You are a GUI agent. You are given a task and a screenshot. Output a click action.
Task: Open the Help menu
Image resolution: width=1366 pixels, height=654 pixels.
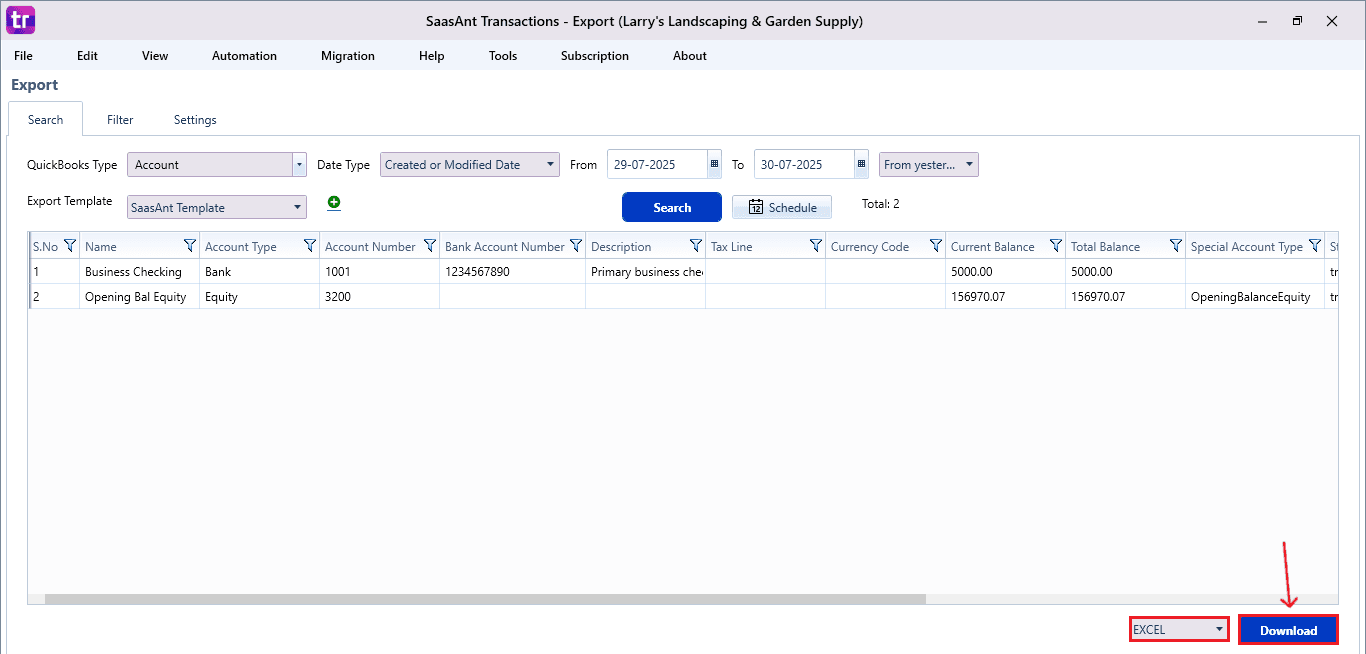[x=432, y=56]
